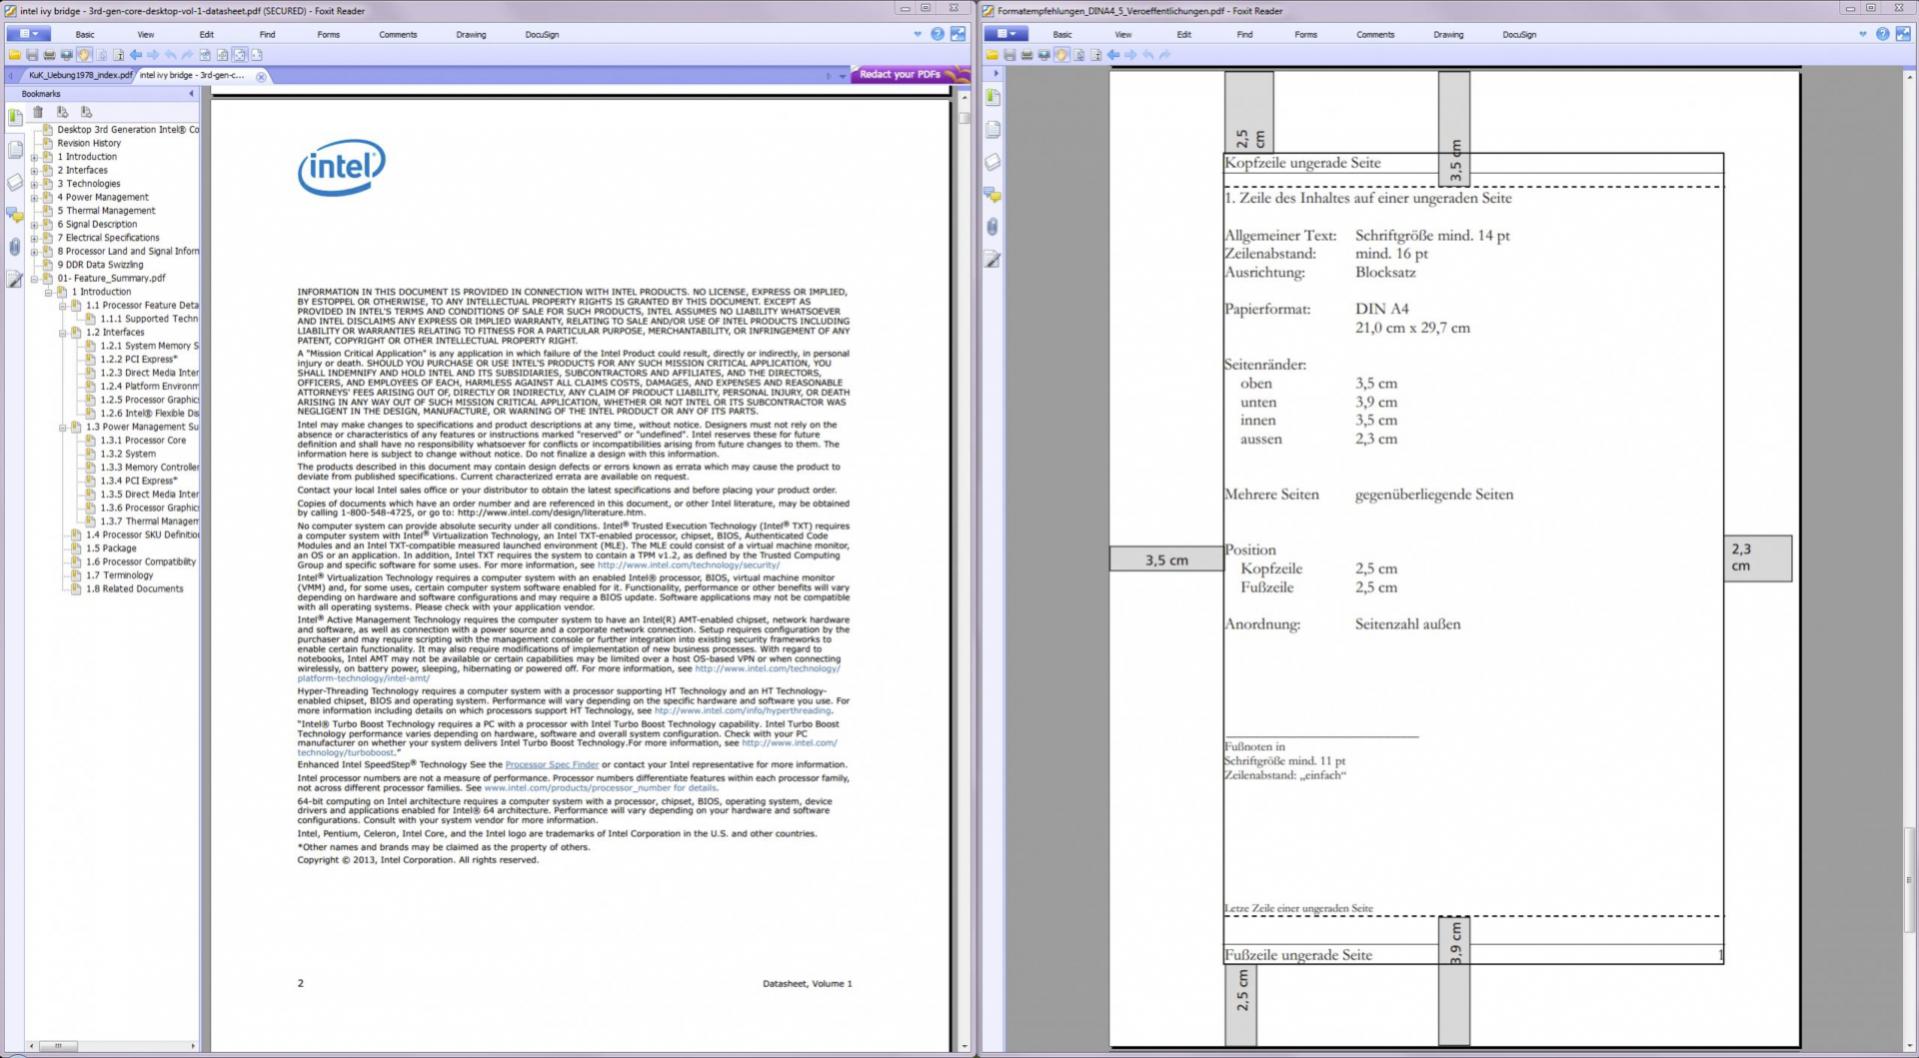Open Comments menu in Intel datasheet window
Image resolution: width=1919 pixels, height=1058 pixels.
point(398,34)
